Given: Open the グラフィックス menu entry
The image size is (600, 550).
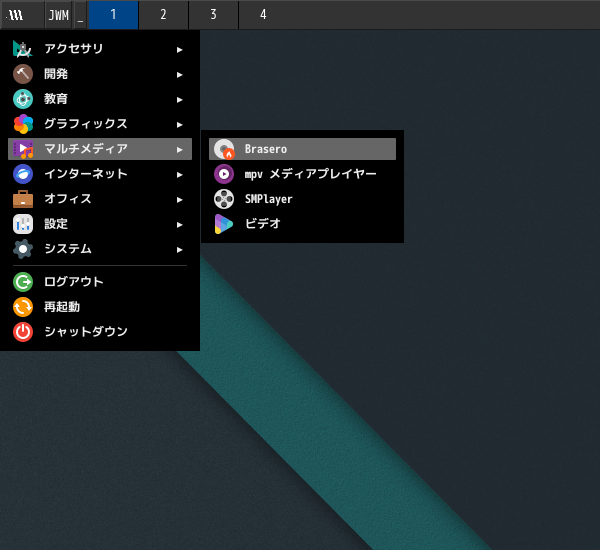Looking at the screenshot, I should coord(100,124).
